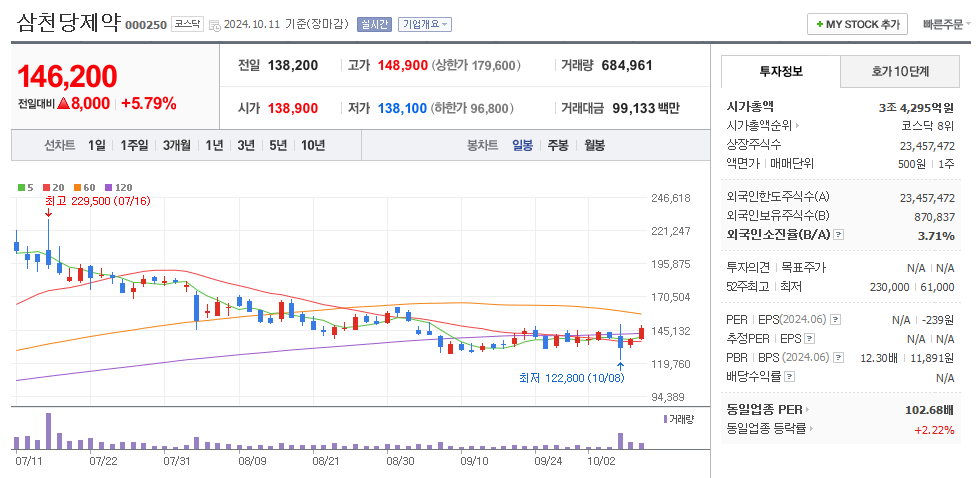Click the calendar icon beside the date

215,25
